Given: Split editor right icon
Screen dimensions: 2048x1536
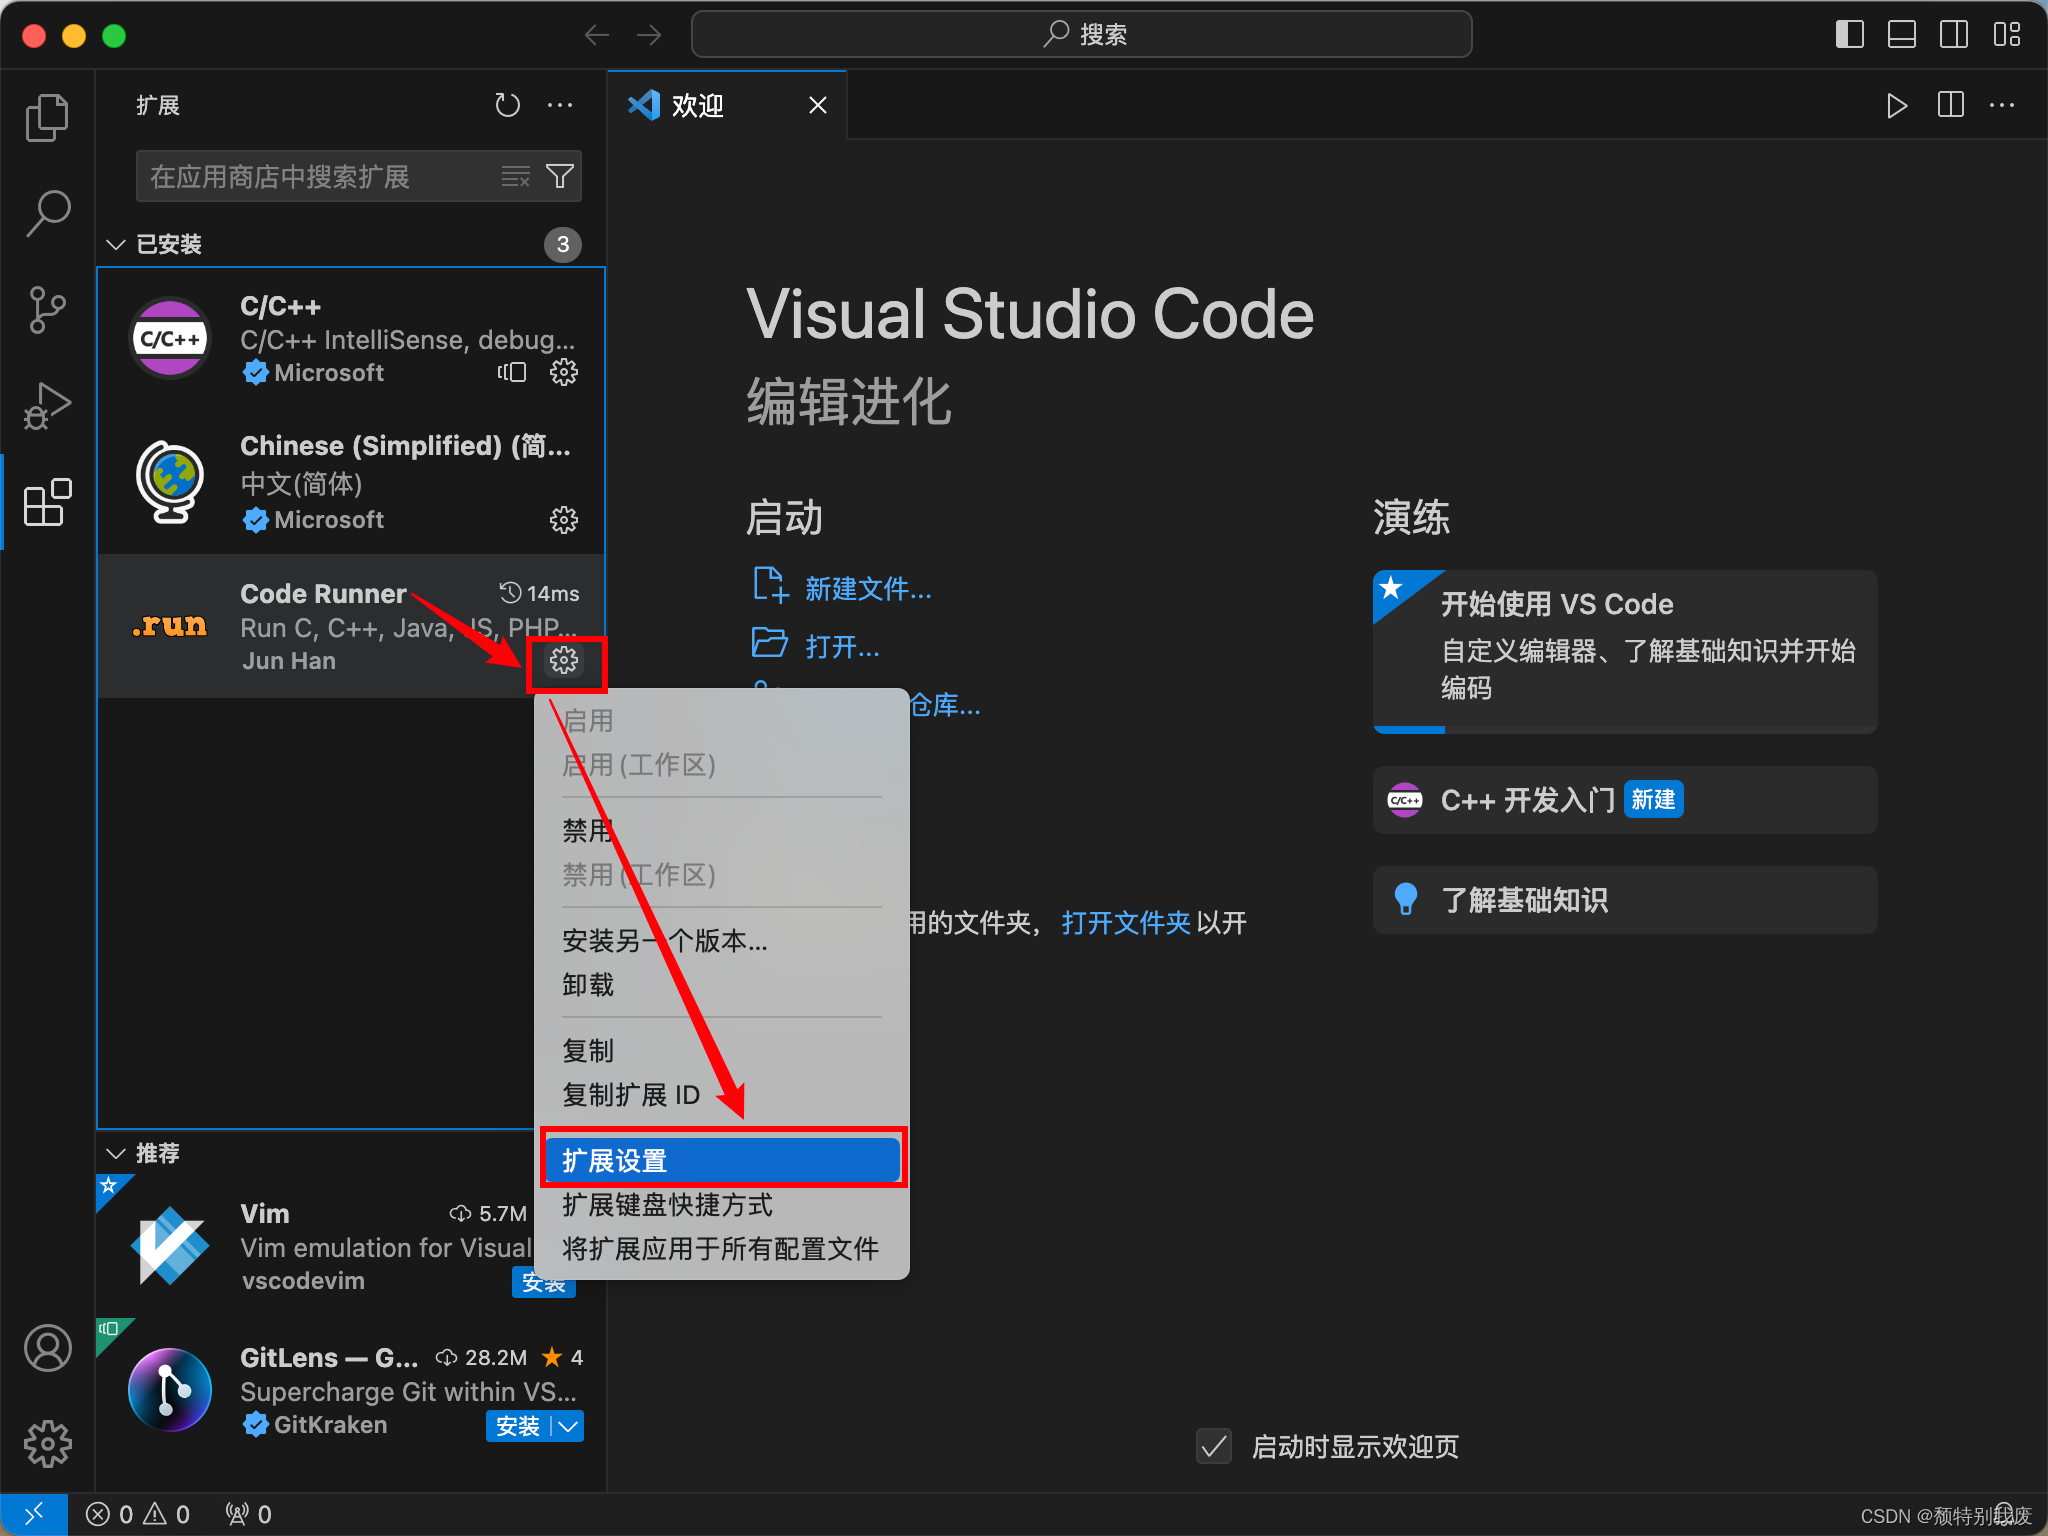Looking at the screenshot, I should (x=1950, y=105).
